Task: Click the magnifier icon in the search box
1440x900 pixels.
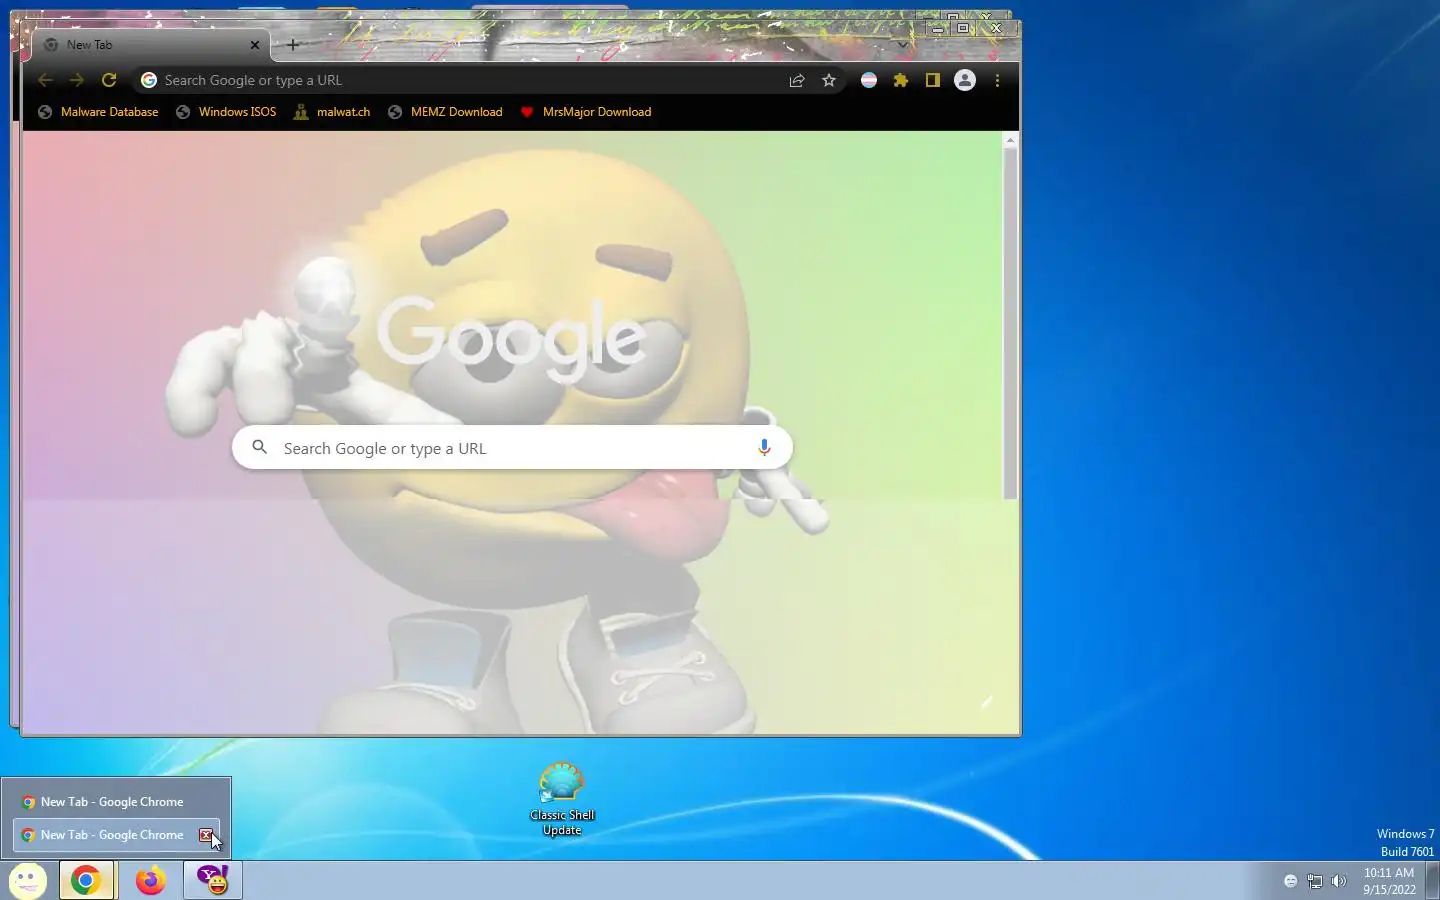Action: [x=260, y=448]
